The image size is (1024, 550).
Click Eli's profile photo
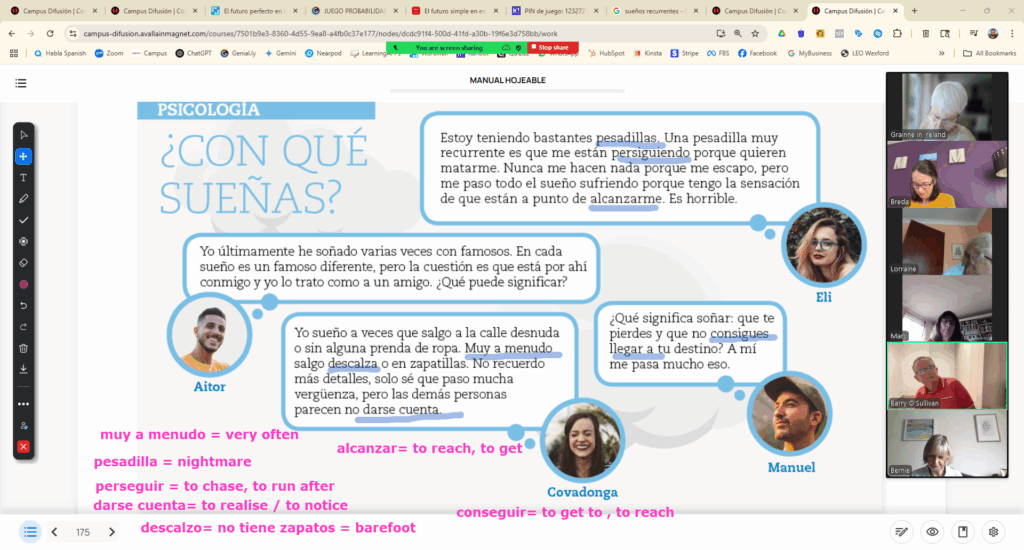point(824,246)
